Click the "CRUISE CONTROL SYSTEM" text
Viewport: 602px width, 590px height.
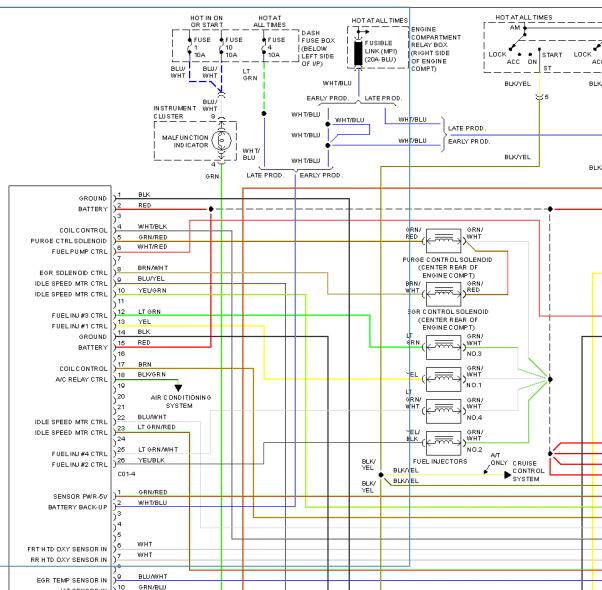(x=528, y=471)
